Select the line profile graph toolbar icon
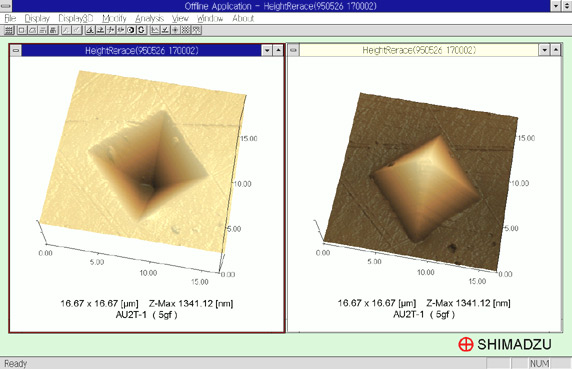Viewport: 572px width, 369px height. coord(155,30)
